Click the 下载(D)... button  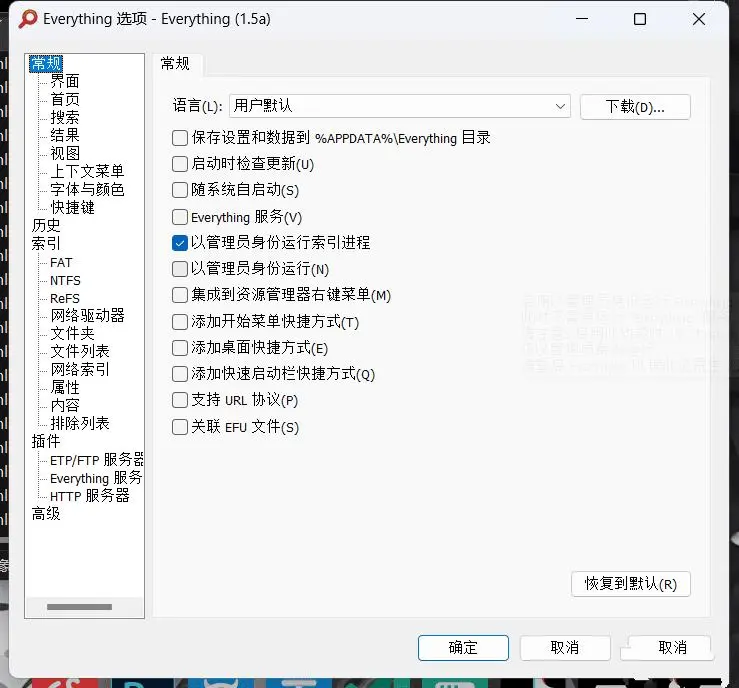pos(635,107)
